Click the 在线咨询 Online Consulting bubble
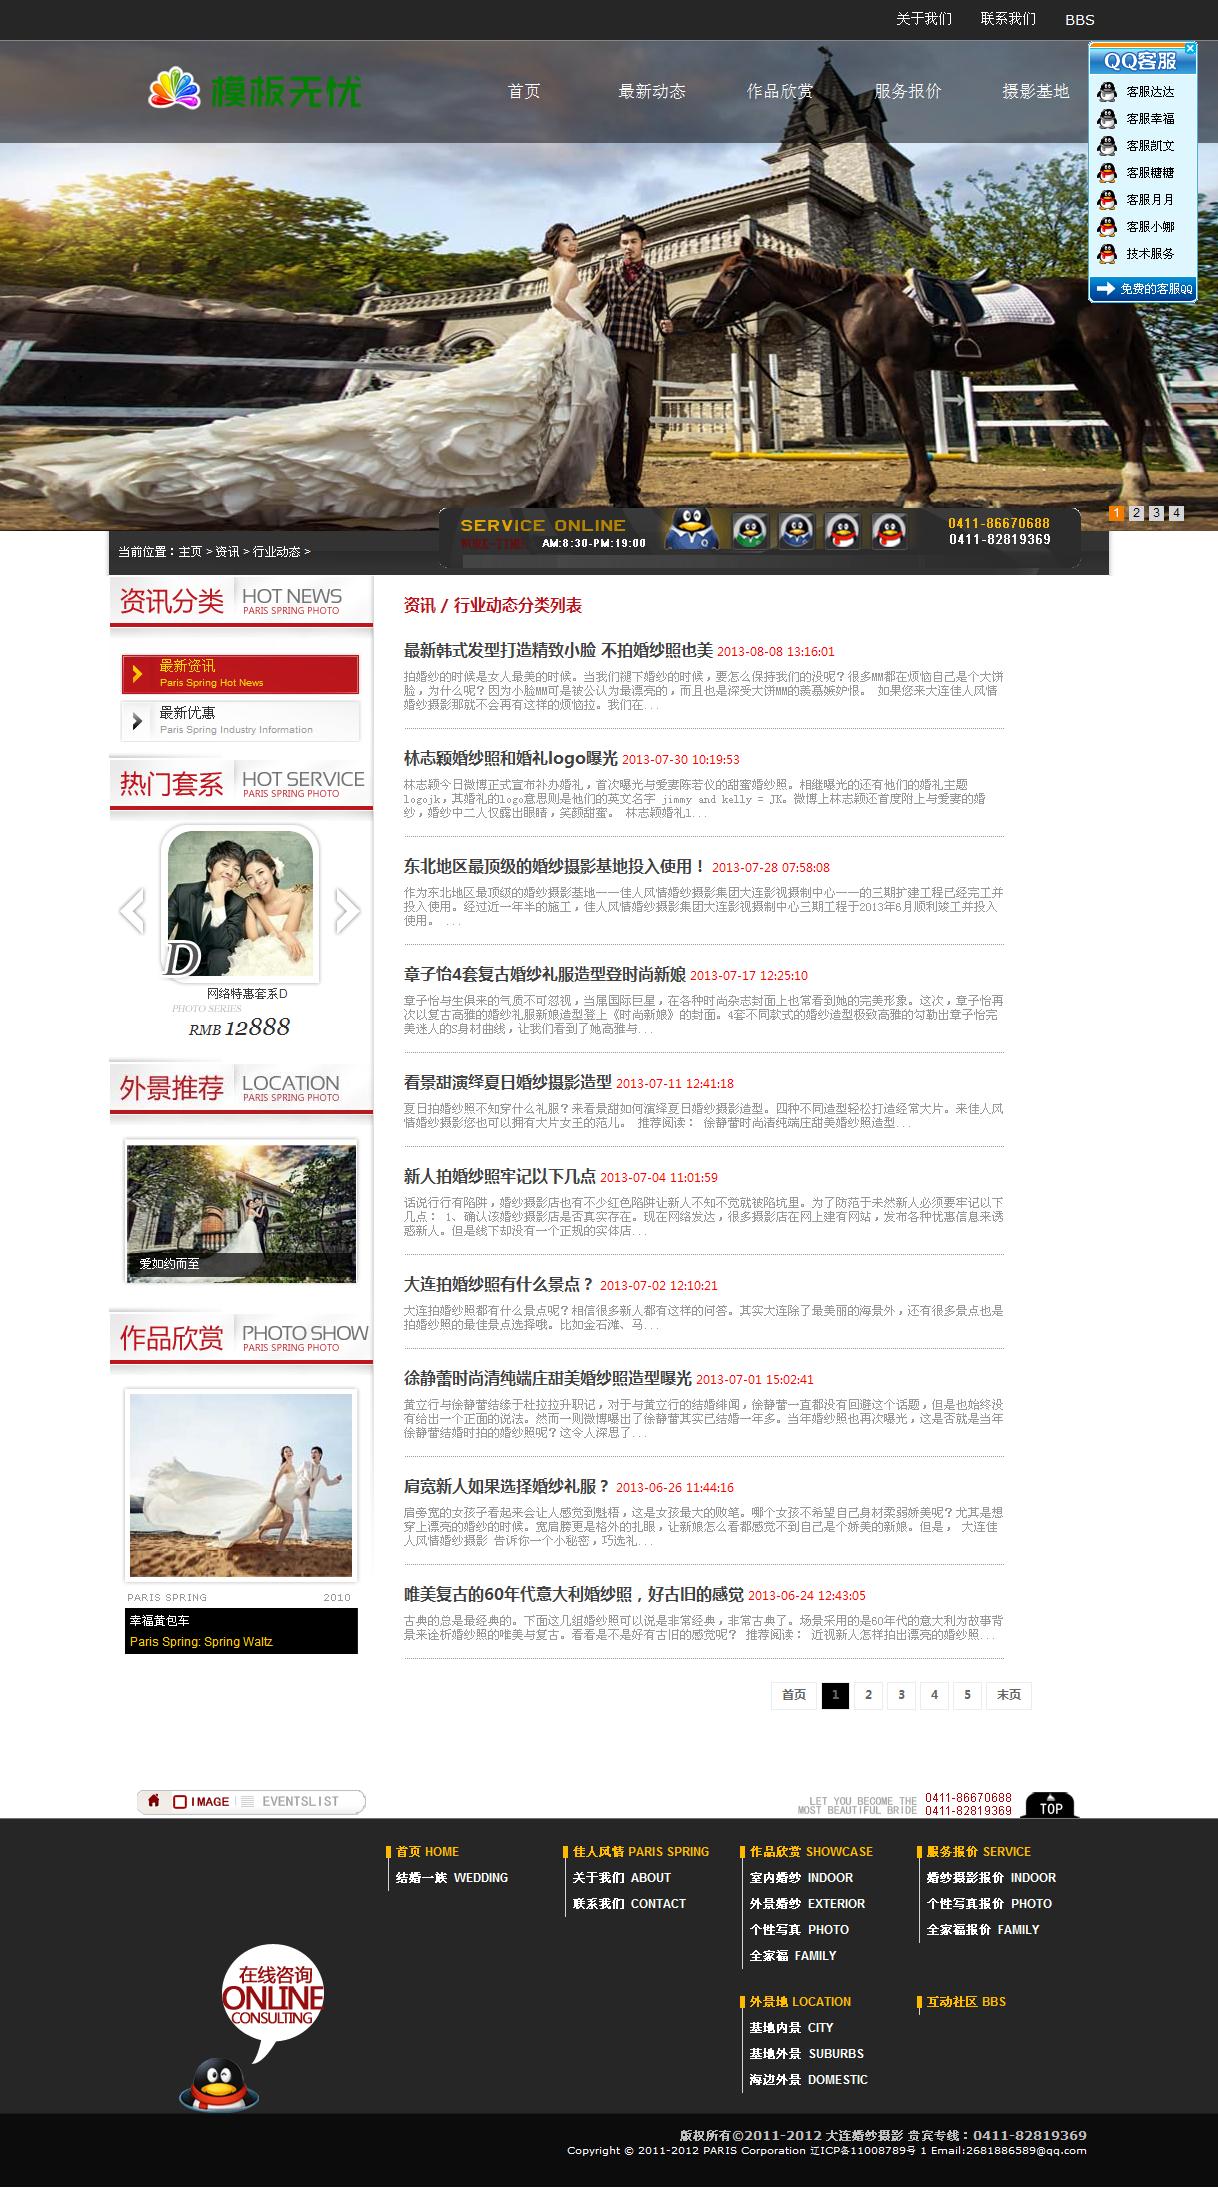Viewport: 1218px width, 2203px height. [272, 2000]
